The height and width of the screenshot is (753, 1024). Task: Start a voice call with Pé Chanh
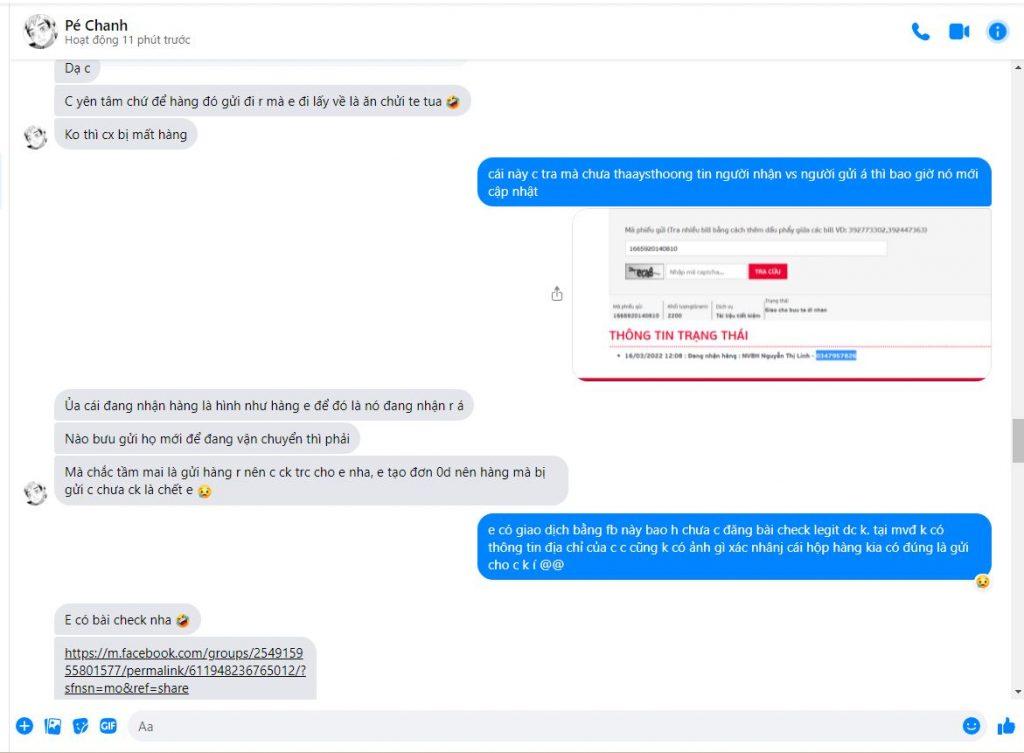[921, 31]
